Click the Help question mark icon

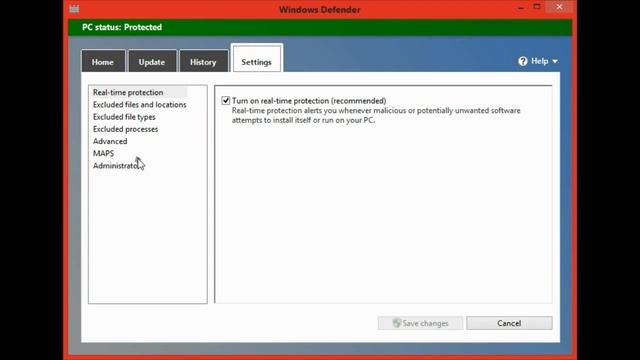[523, 61]
